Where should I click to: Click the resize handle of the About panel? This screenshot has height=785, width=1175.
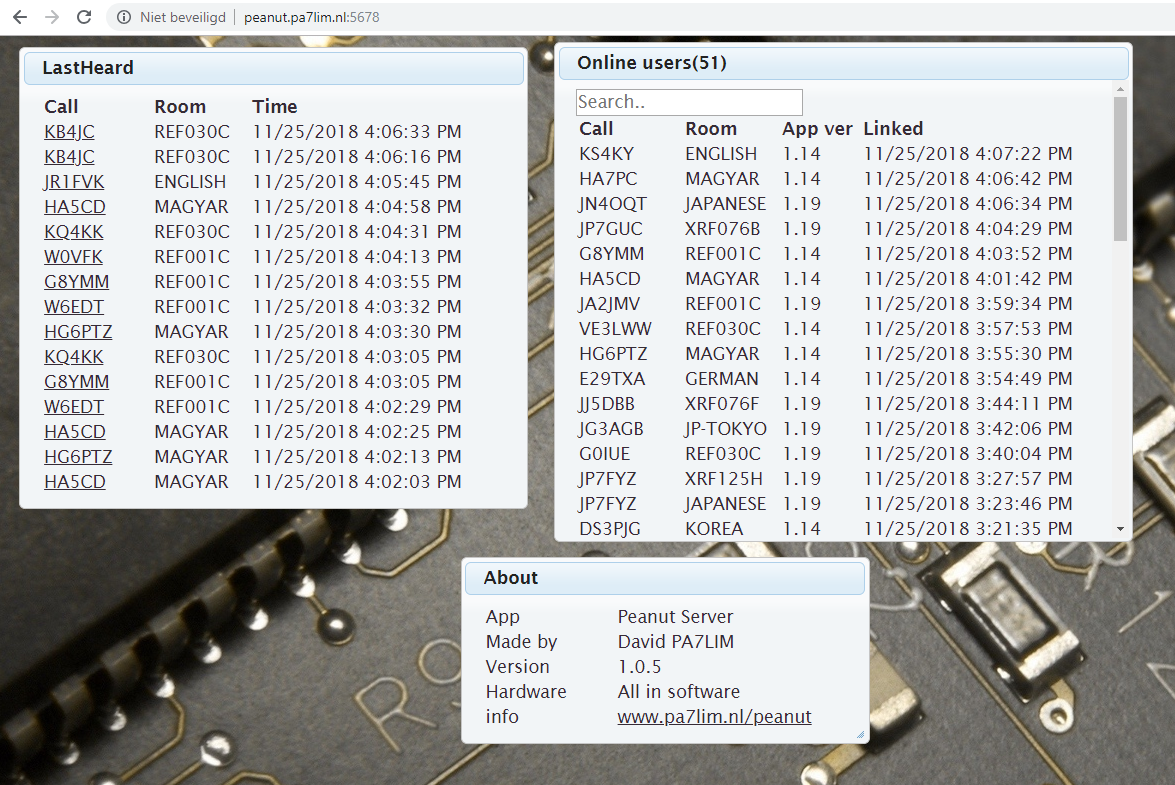coord(860,734)
